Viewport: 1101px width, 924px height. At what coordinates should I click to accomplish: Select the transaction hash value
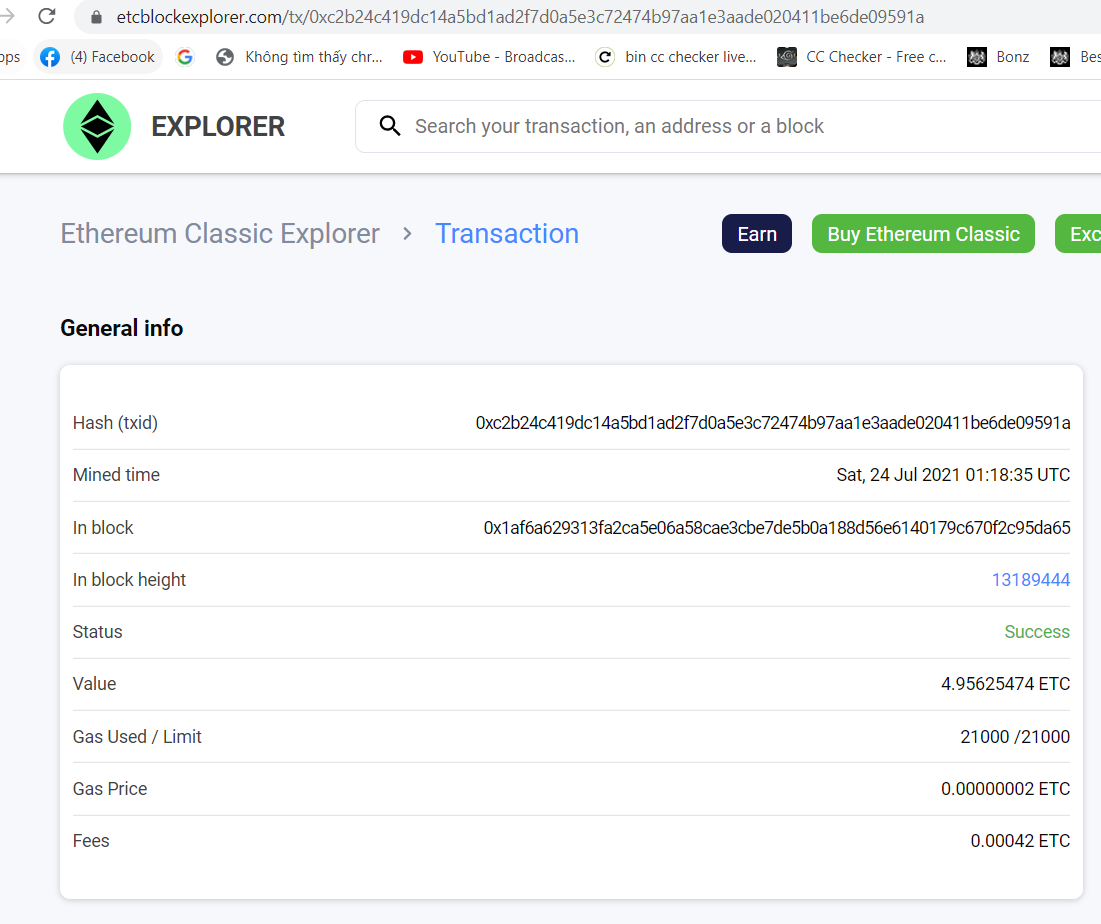pyautogui.click(x=773, y=423)
